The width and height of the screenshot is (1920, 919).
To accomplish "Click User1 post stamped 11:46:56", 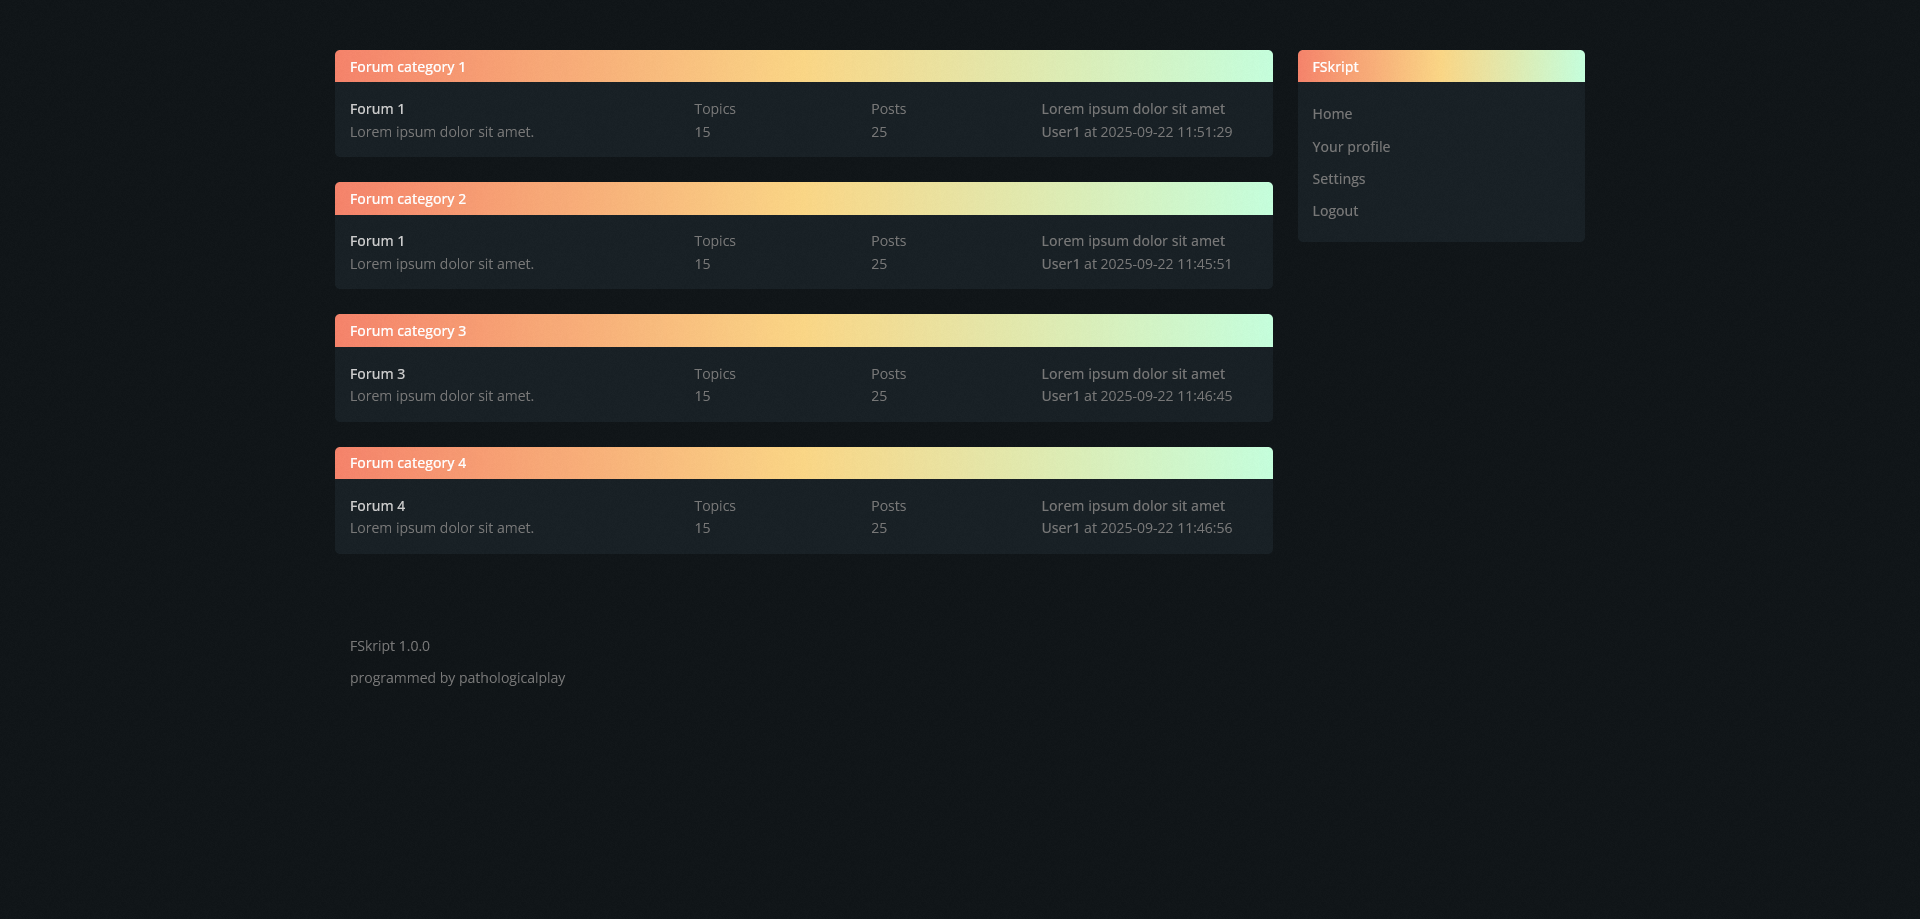I will (x=1136, y=528).
